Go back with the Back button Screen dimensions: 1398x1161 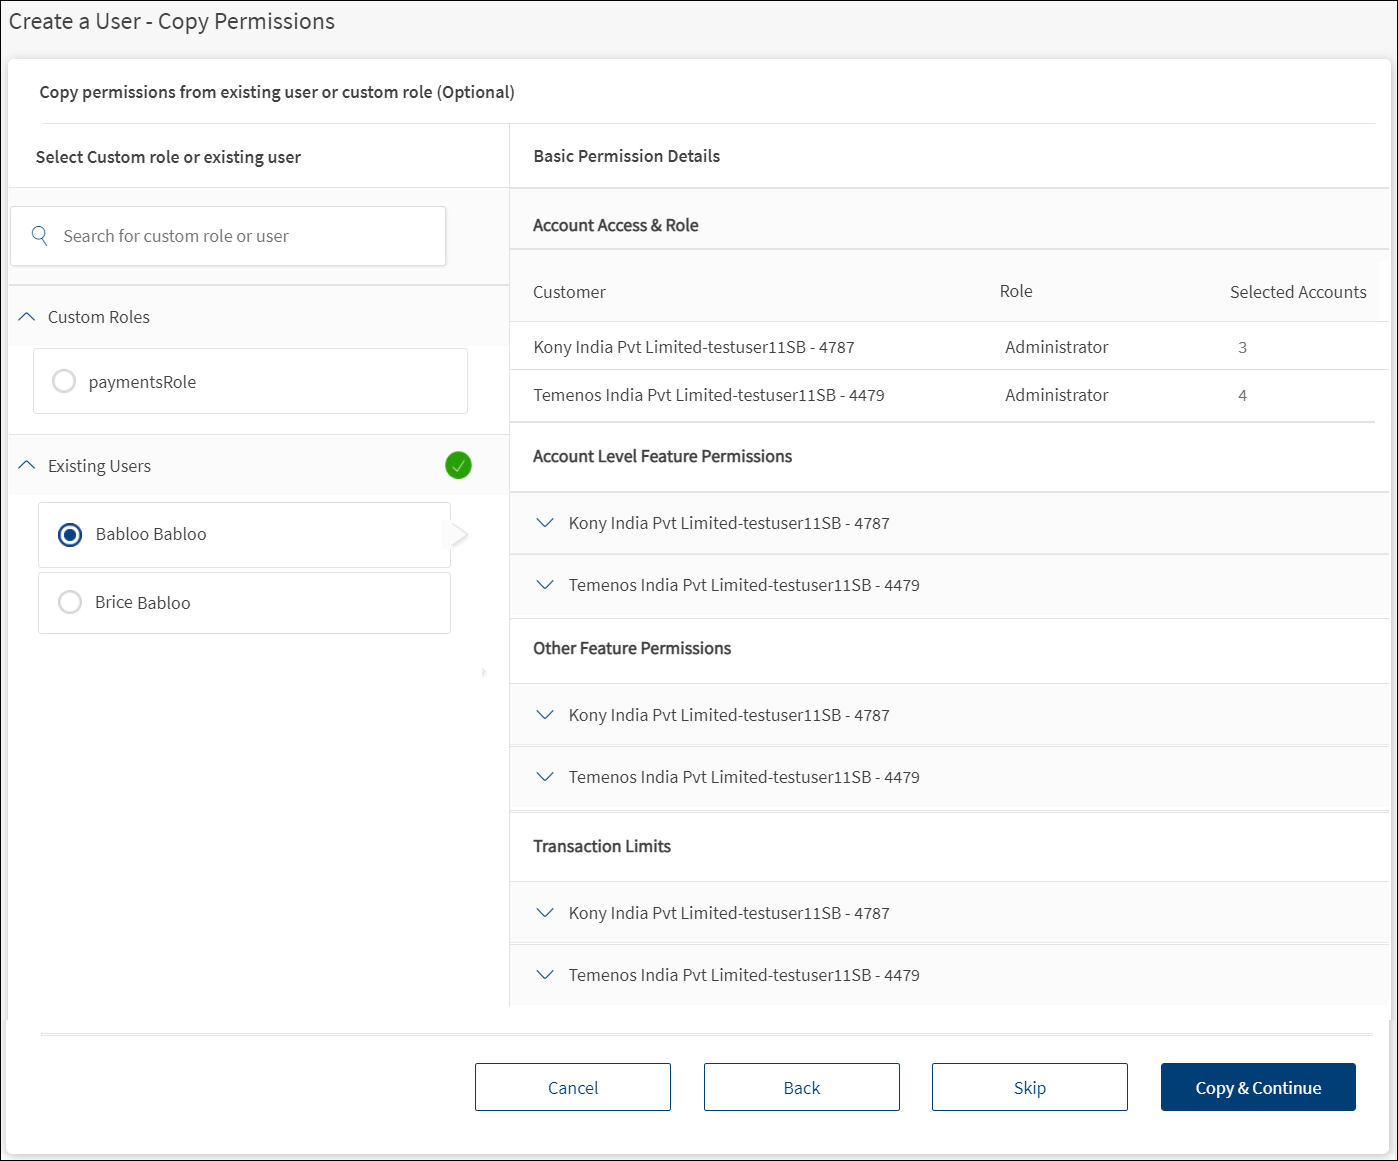click(801, 1087)
